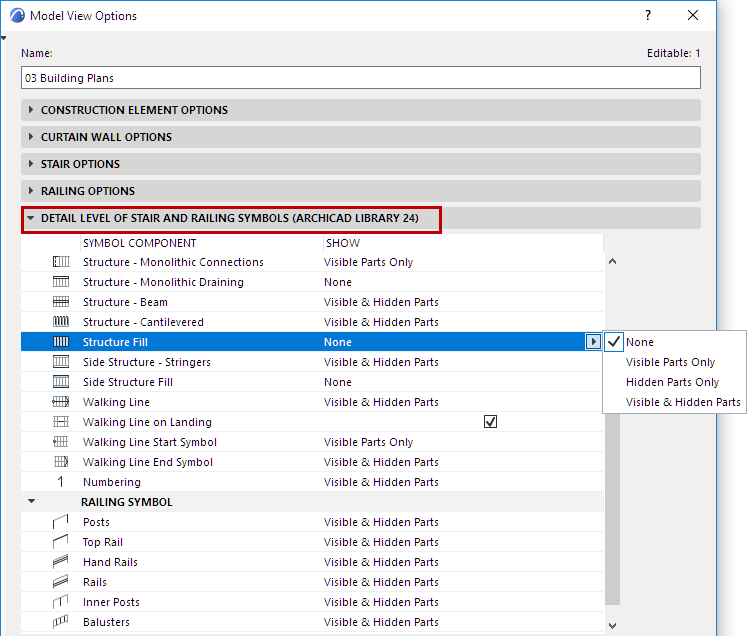Click show value for Side Structure - Stringers
This screenshot has width=749, height=636.
point(381,362)
